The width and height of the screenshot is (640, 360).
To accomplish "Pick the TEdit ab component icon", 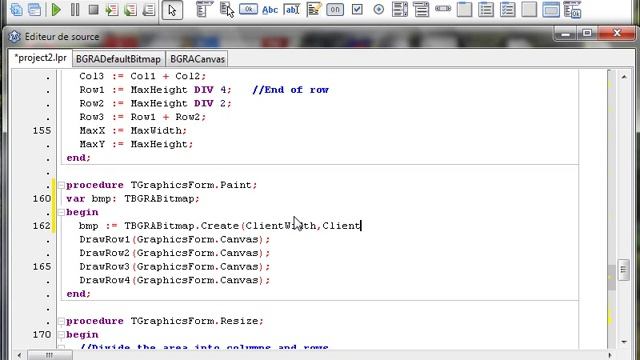I will pos(291,9).
